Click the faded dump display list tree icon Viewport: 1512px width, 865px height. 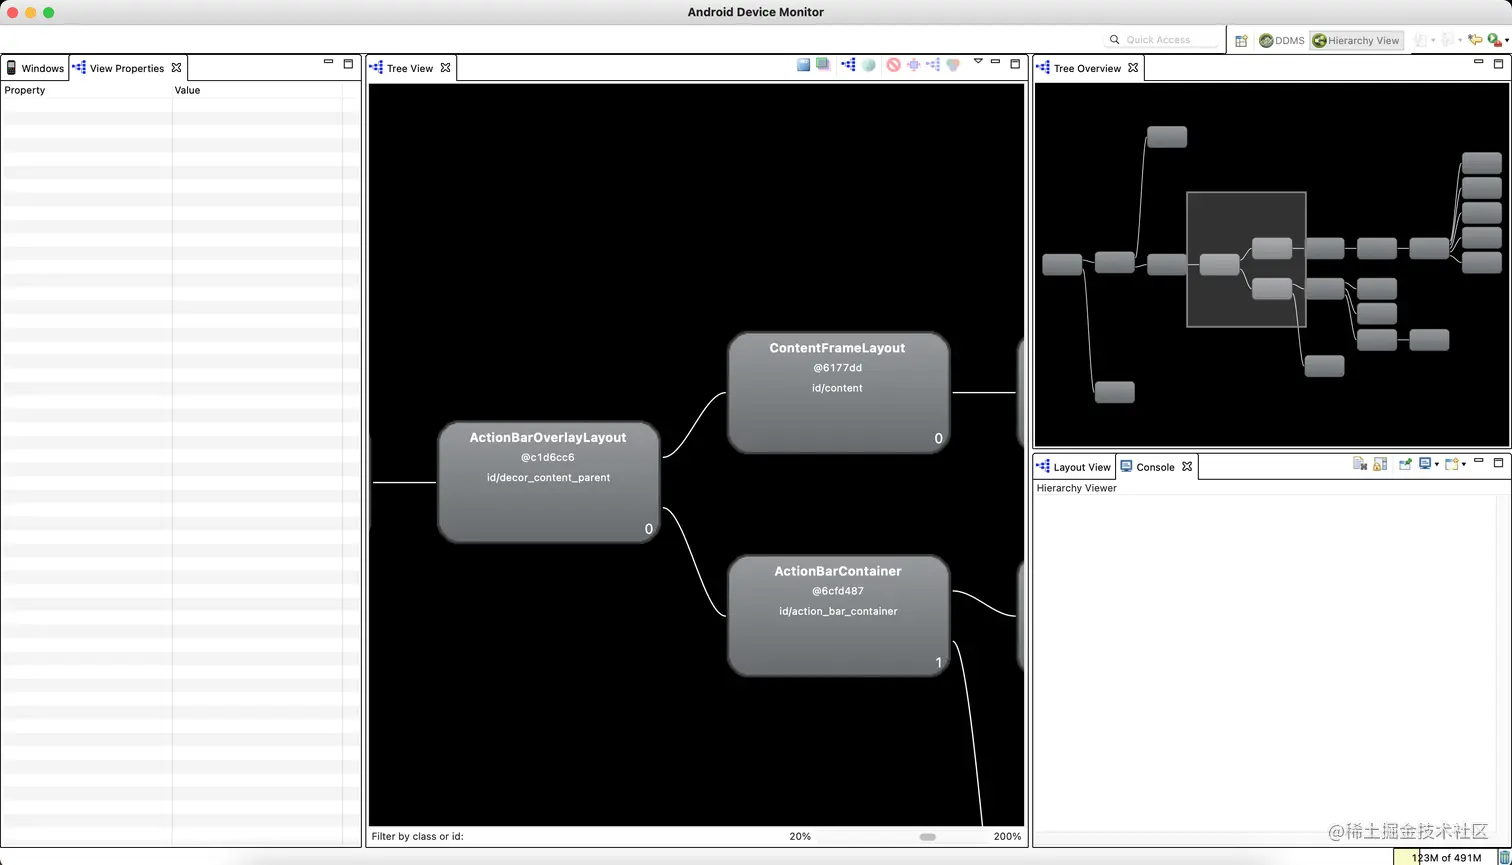[933, 64]
